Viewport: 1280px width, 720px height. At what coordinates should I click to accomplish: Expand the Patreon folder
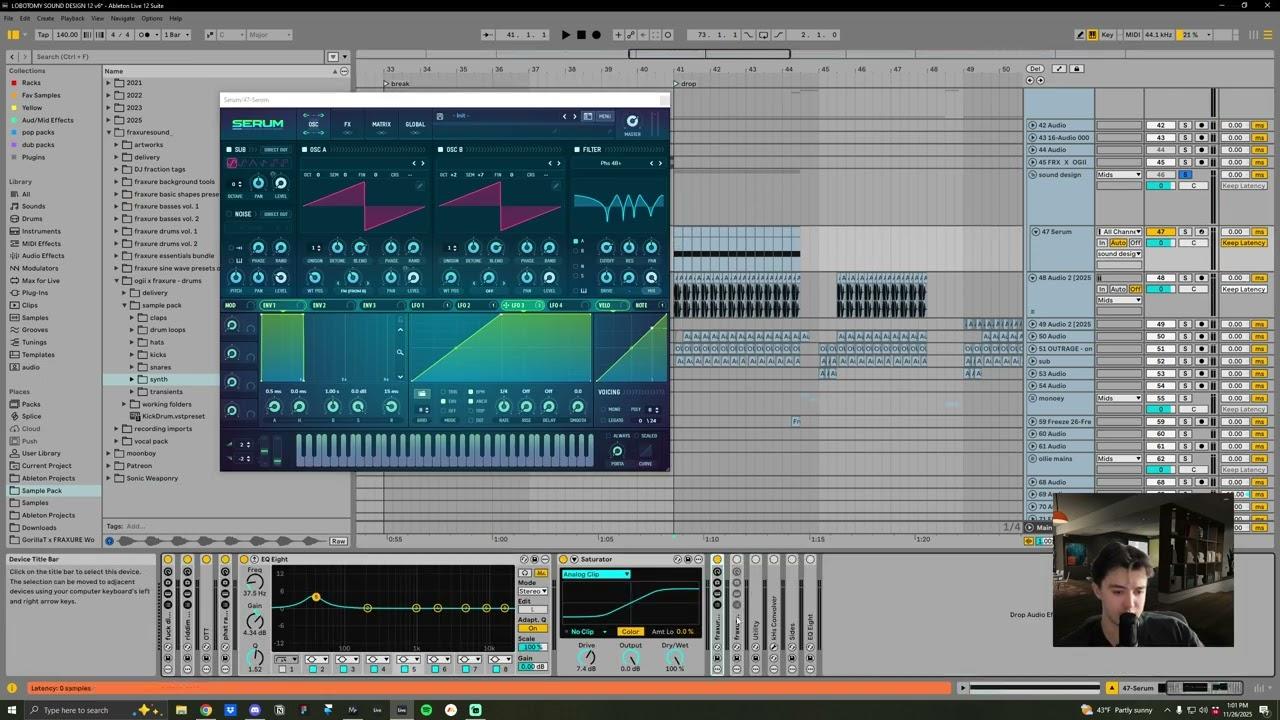[108, 465]
